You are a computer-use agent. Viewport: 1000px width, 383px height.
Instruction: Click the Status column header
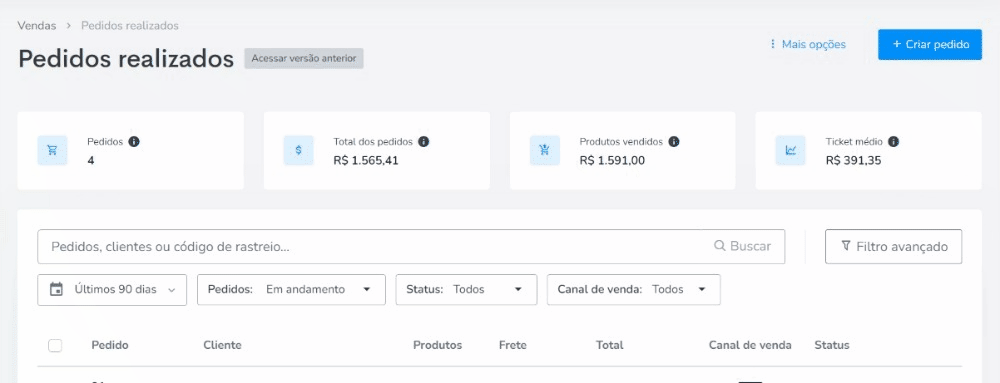[x=832, y=345]
